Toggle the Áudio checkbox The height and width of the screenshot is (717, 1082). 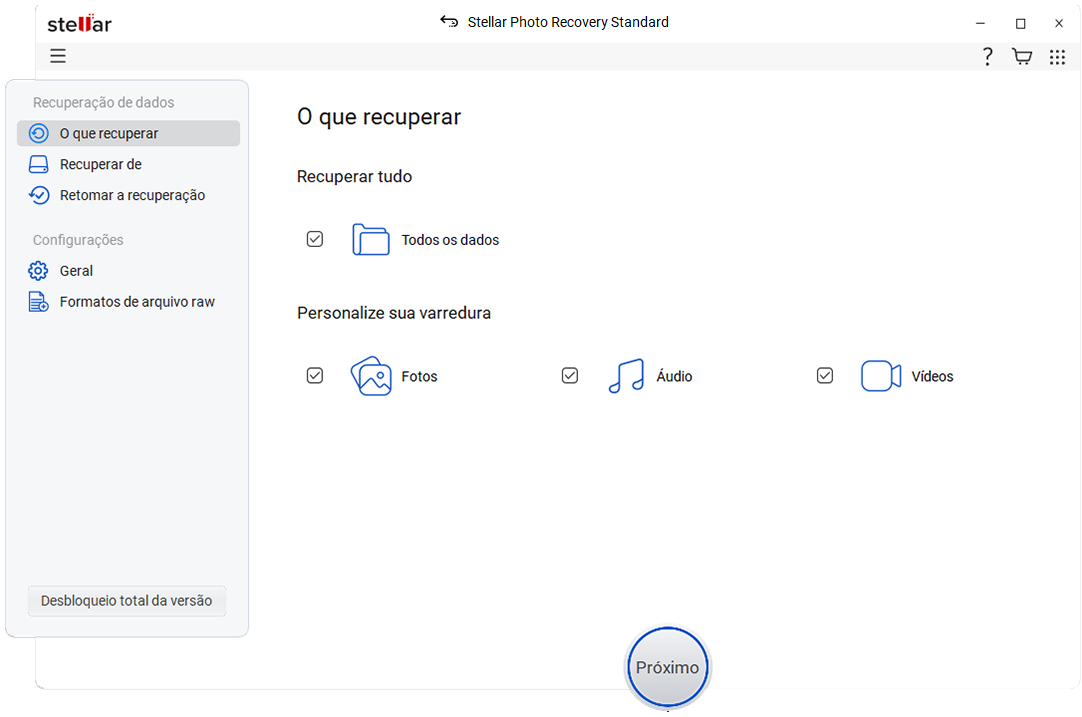[570, 376]
